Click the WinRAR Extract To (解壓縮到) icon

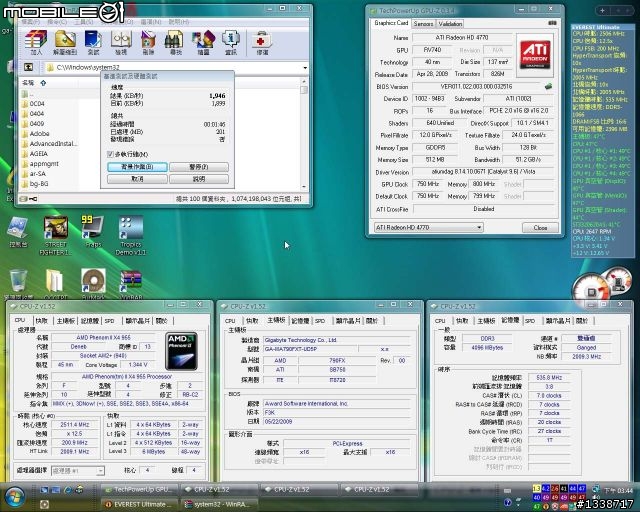pos(65,40)
